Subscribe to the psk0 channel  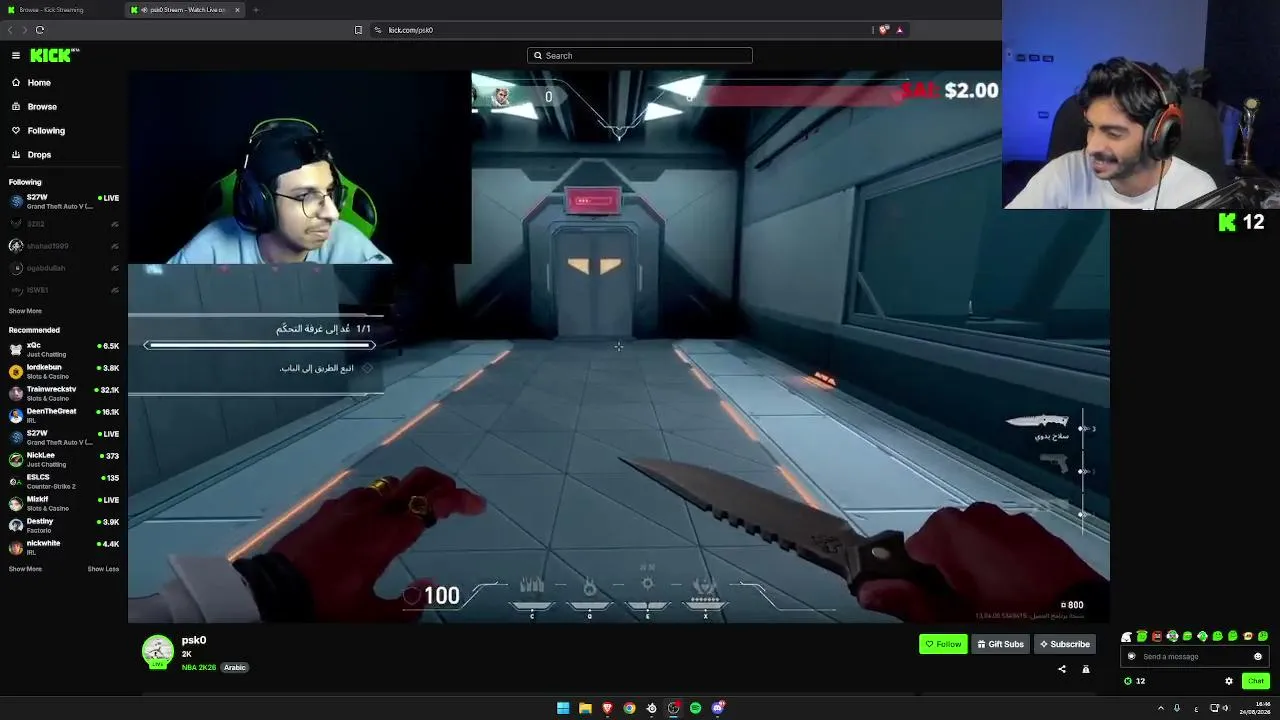pos(1064,644)
